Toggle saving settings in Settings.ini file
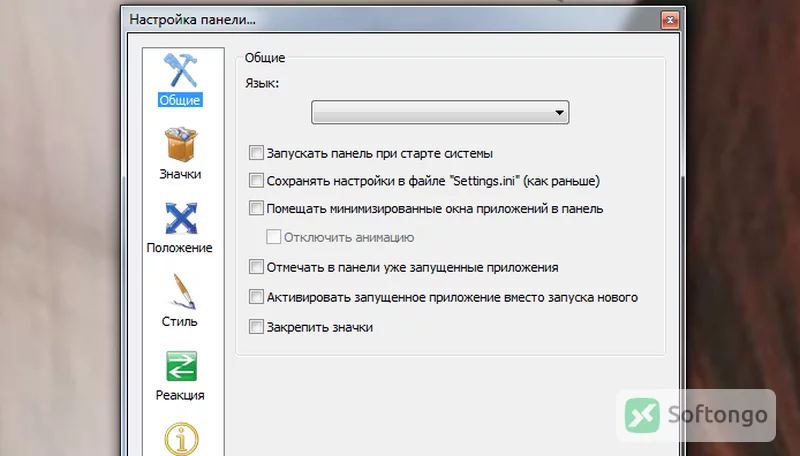 (256, 180)
